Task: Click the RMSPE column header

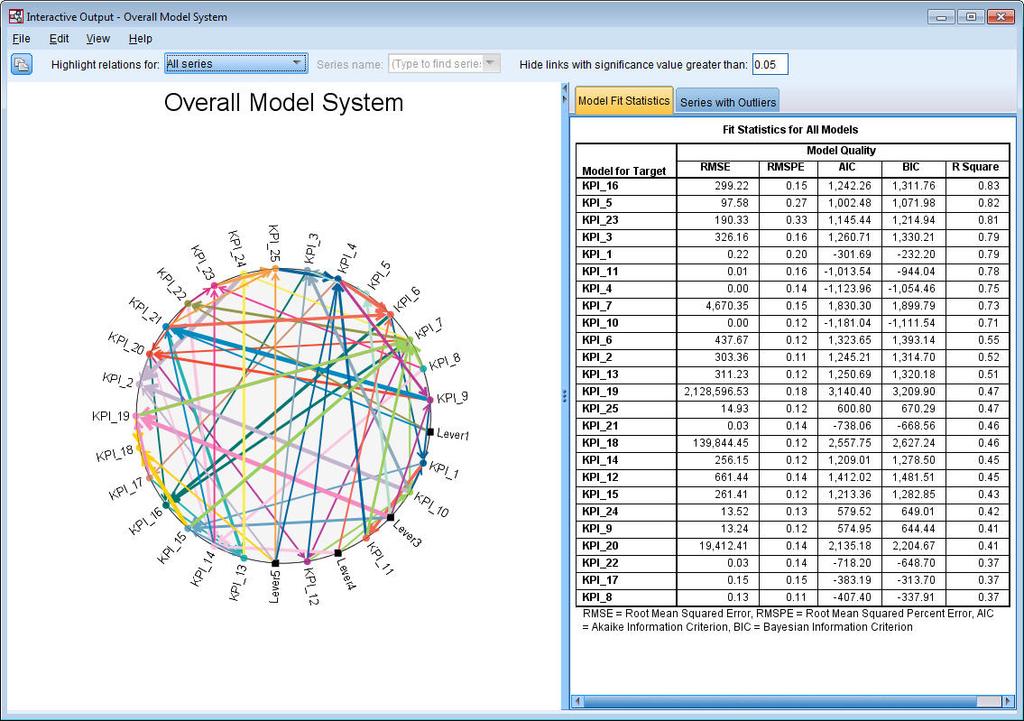Action: (x=786, y=167)
